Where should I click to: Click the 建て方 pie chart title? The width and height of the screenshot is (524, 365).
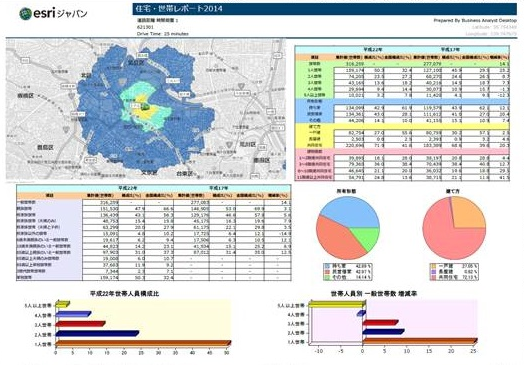[453, 192]
